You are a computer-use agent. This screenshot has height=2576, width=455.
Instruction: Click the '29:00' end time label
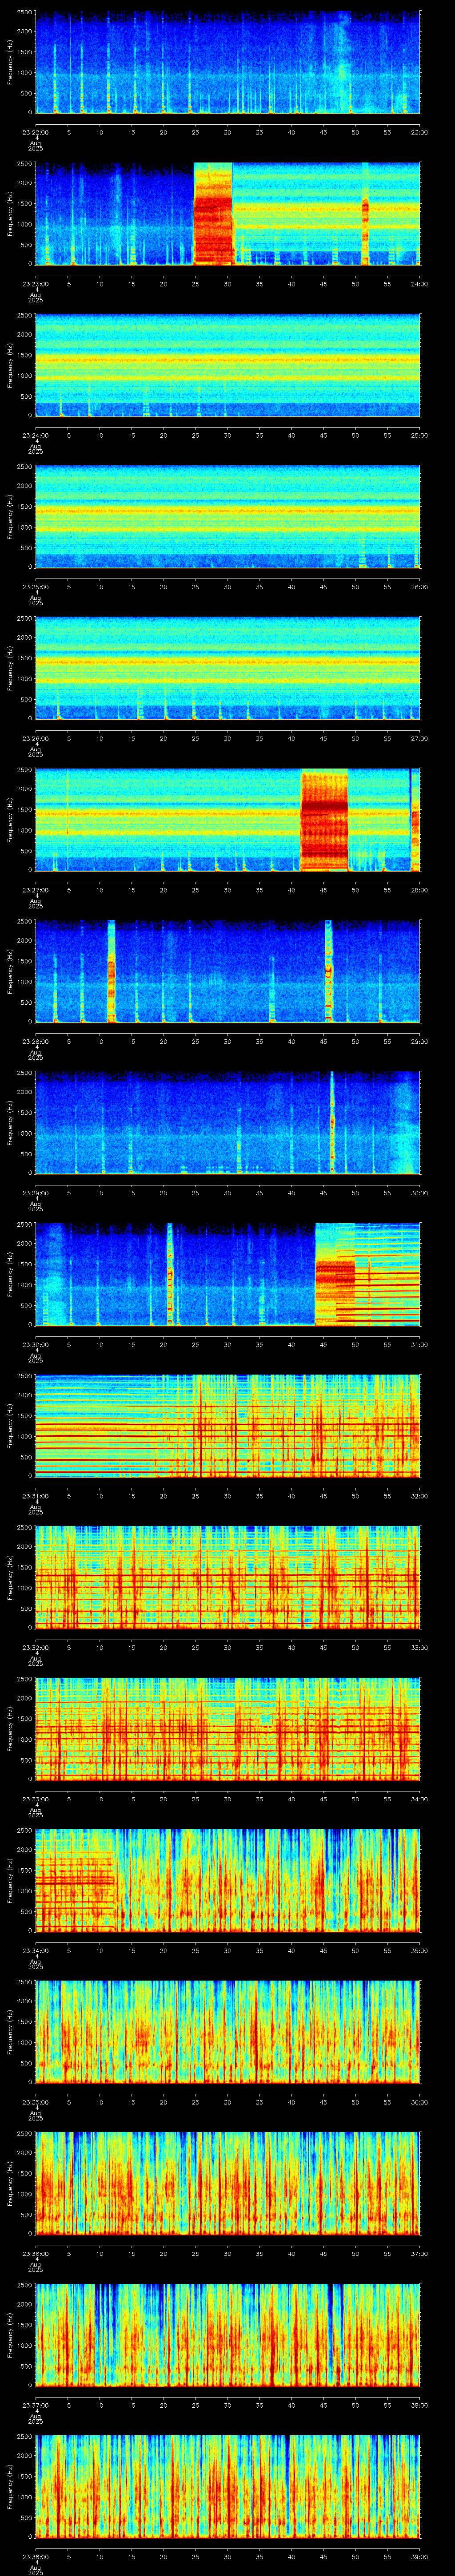(x=420, y=1041)
